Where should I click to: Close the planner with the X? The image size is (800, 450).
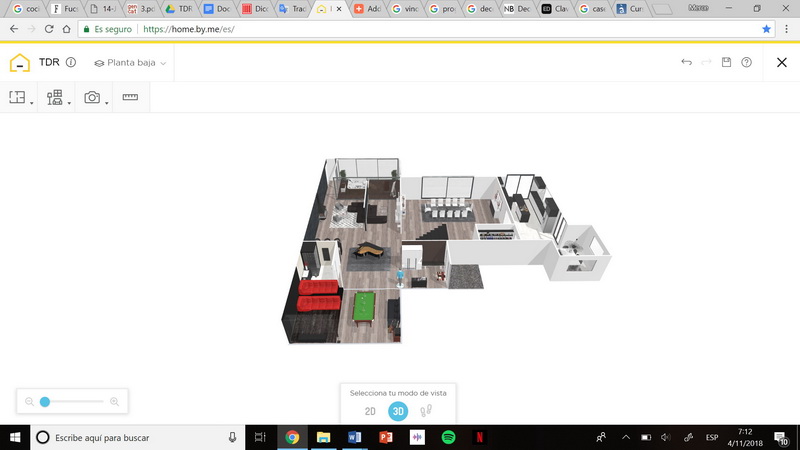pyautogui.click(x=782, y=63)
